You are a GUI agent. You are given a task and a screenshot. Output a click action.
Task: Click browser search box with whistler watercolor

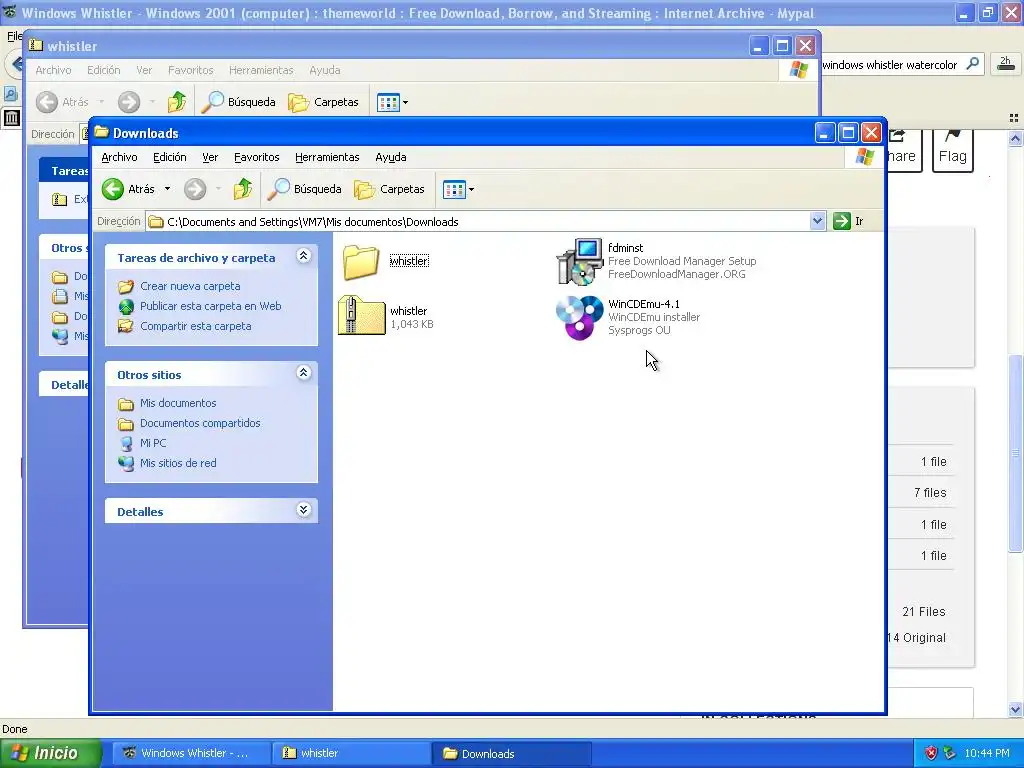pyautogui.click(x=892, y=65)
